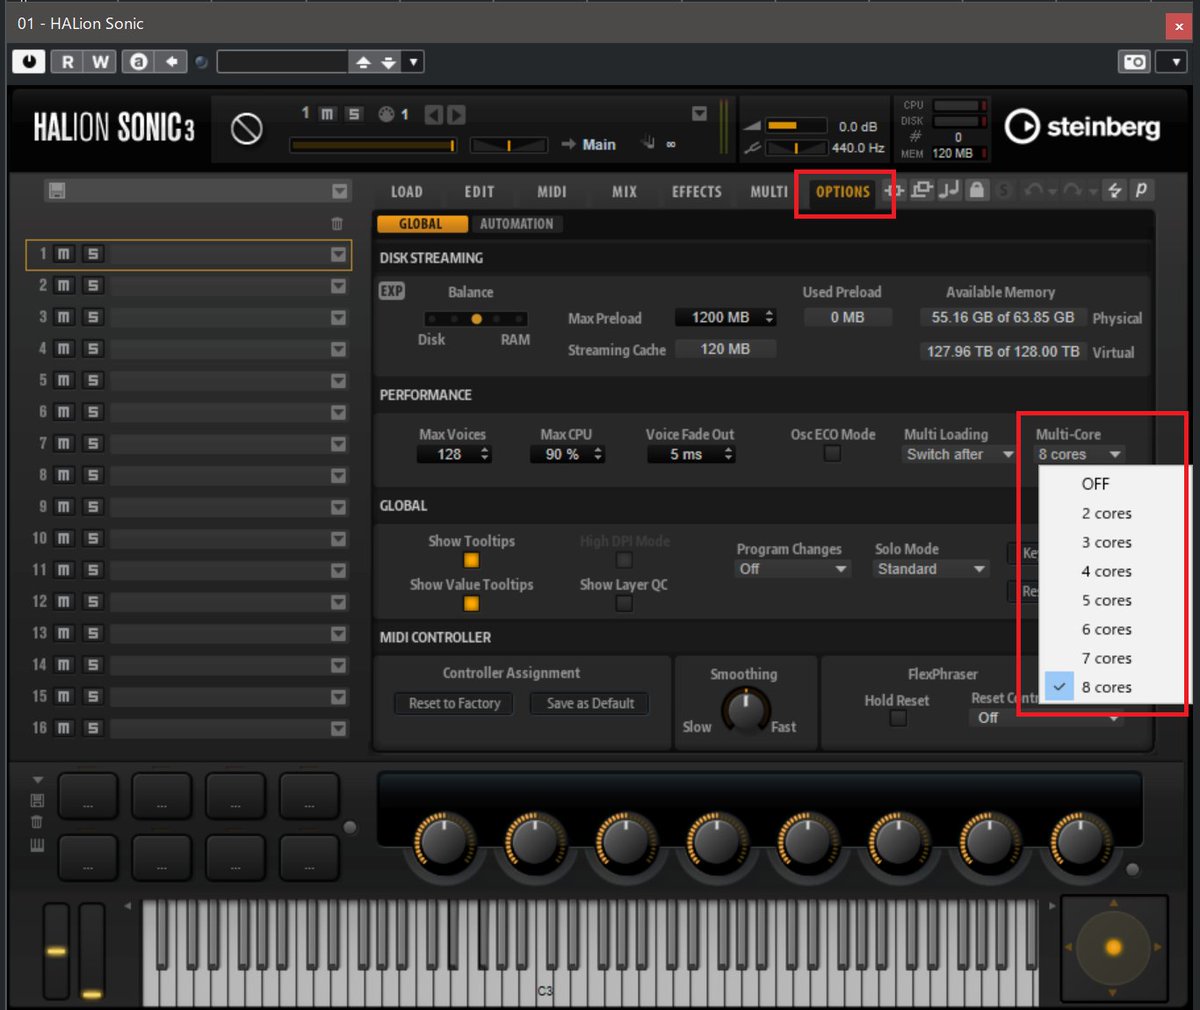Toggle FlexPhraser Hold Reset checkbox

tap(898, 718)
